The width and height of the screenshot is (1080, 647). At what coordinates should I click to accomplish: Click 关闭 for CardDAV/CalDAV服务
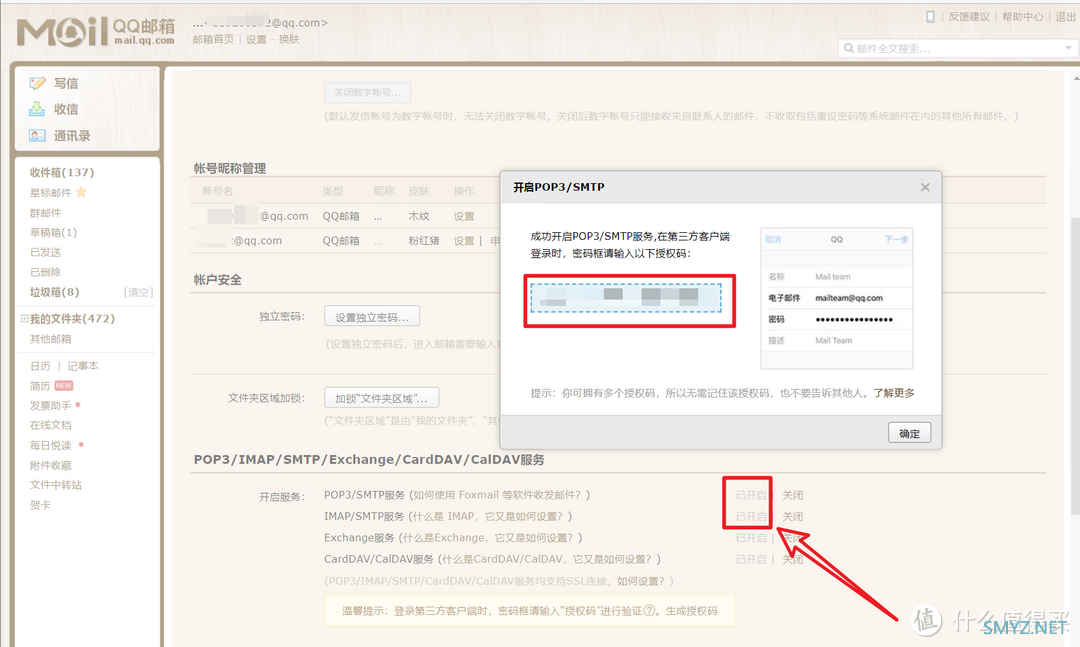[793, 559]
